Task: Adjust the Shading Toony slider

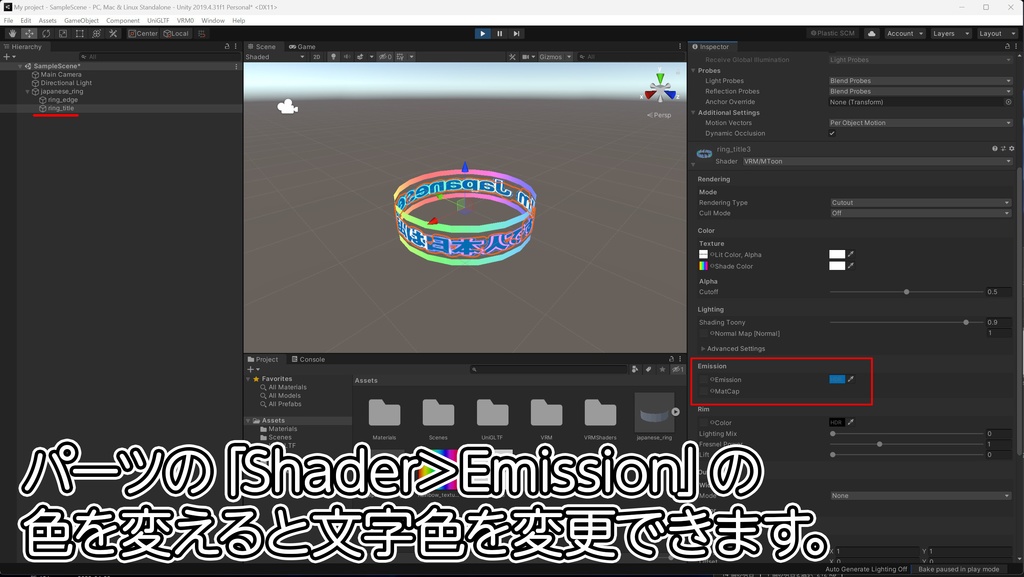Action: tap(906, 322)
